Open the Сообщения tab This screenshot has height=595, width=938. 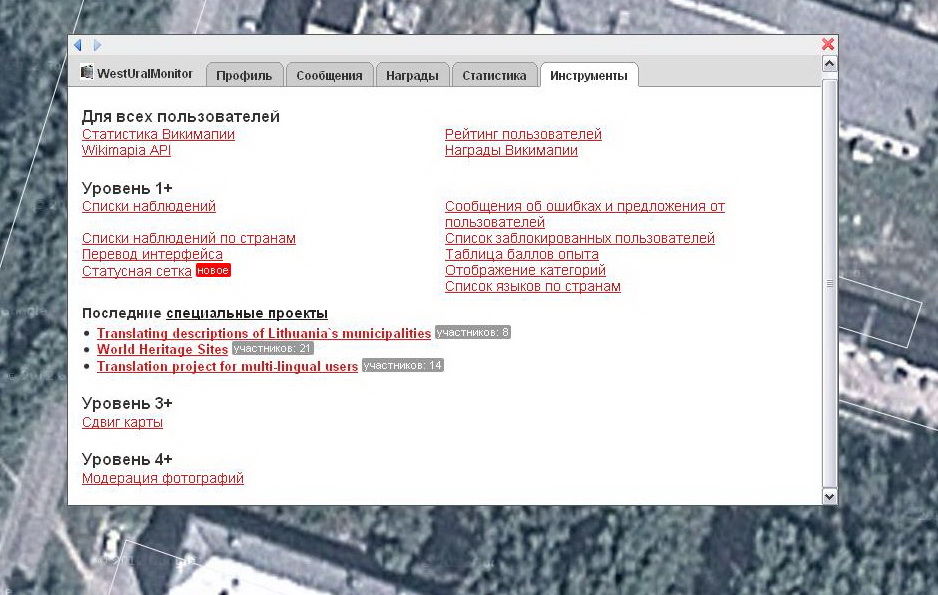(329, 76)
